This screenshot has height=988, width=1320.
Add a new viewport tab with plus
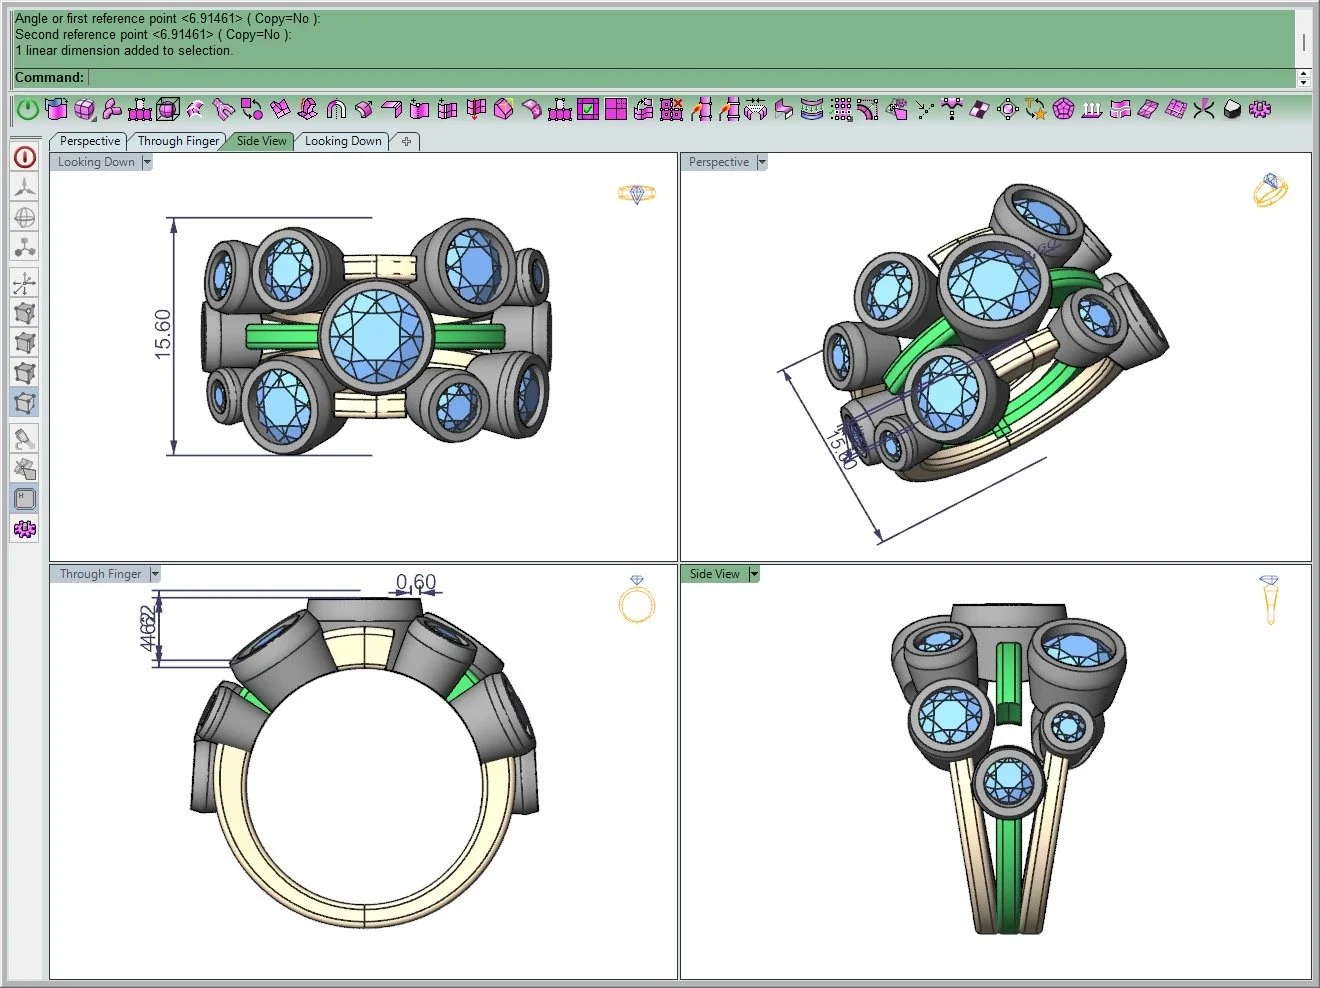[x=406, y=141]
